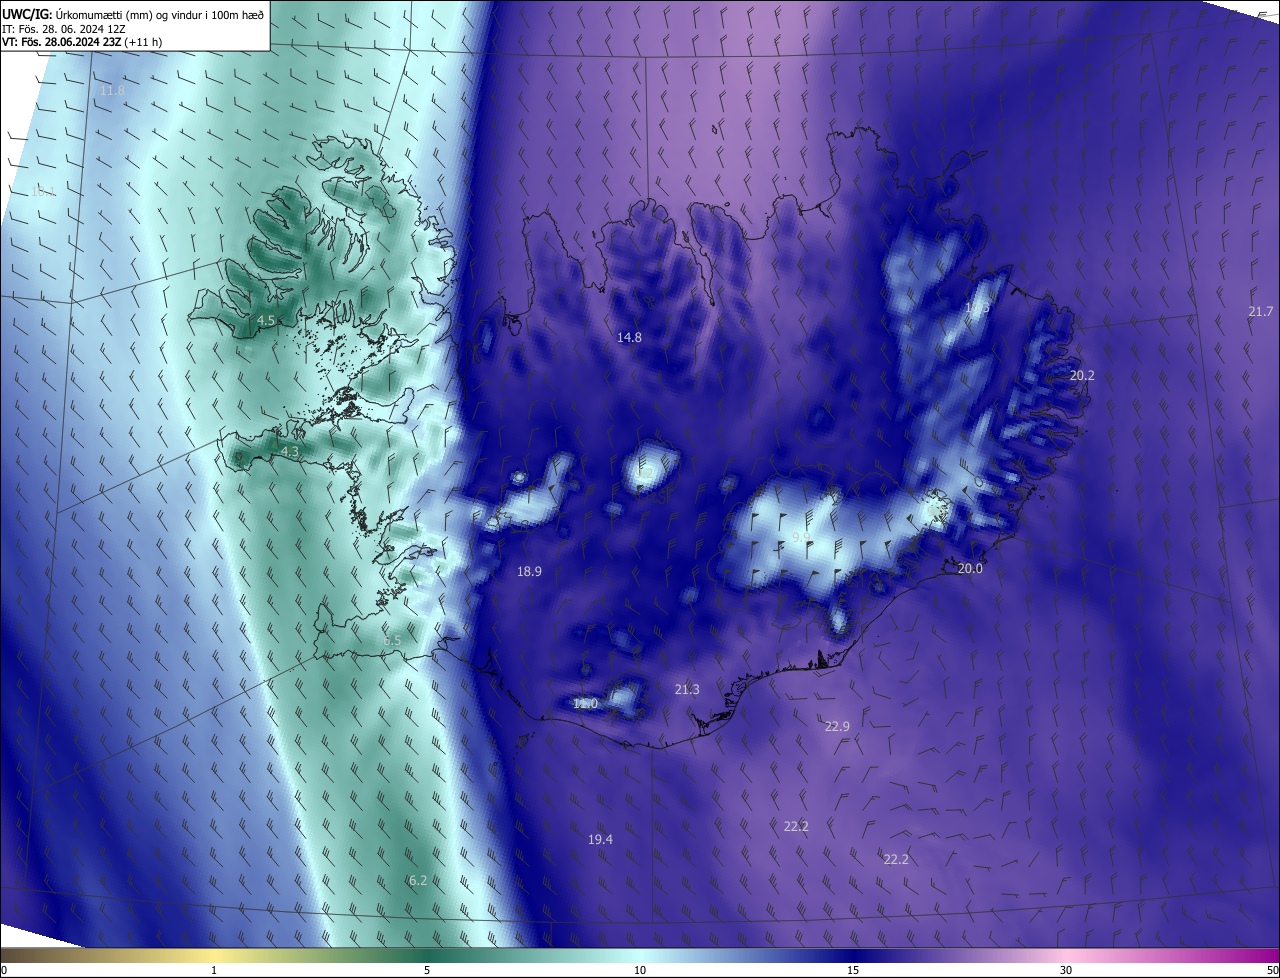
Task: Click the 21.7 value on the map
Action: pos(1261,312)
